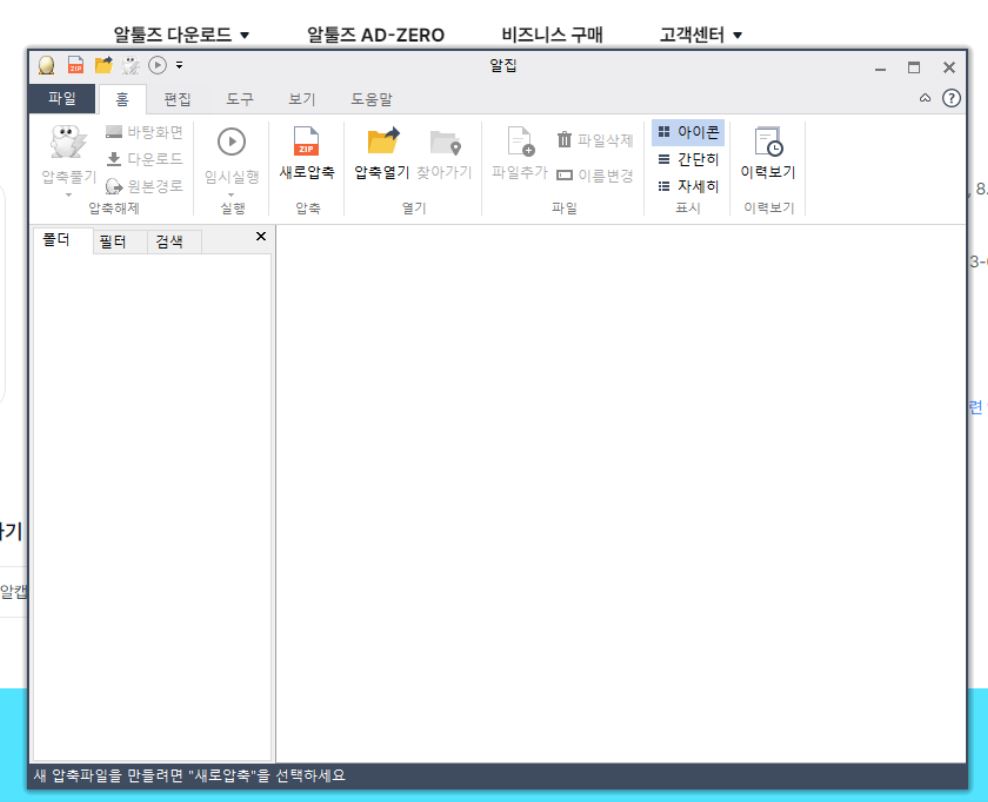Click the extract icon in quick access toolbar
The image size is (988, 802).
(130, 66)
